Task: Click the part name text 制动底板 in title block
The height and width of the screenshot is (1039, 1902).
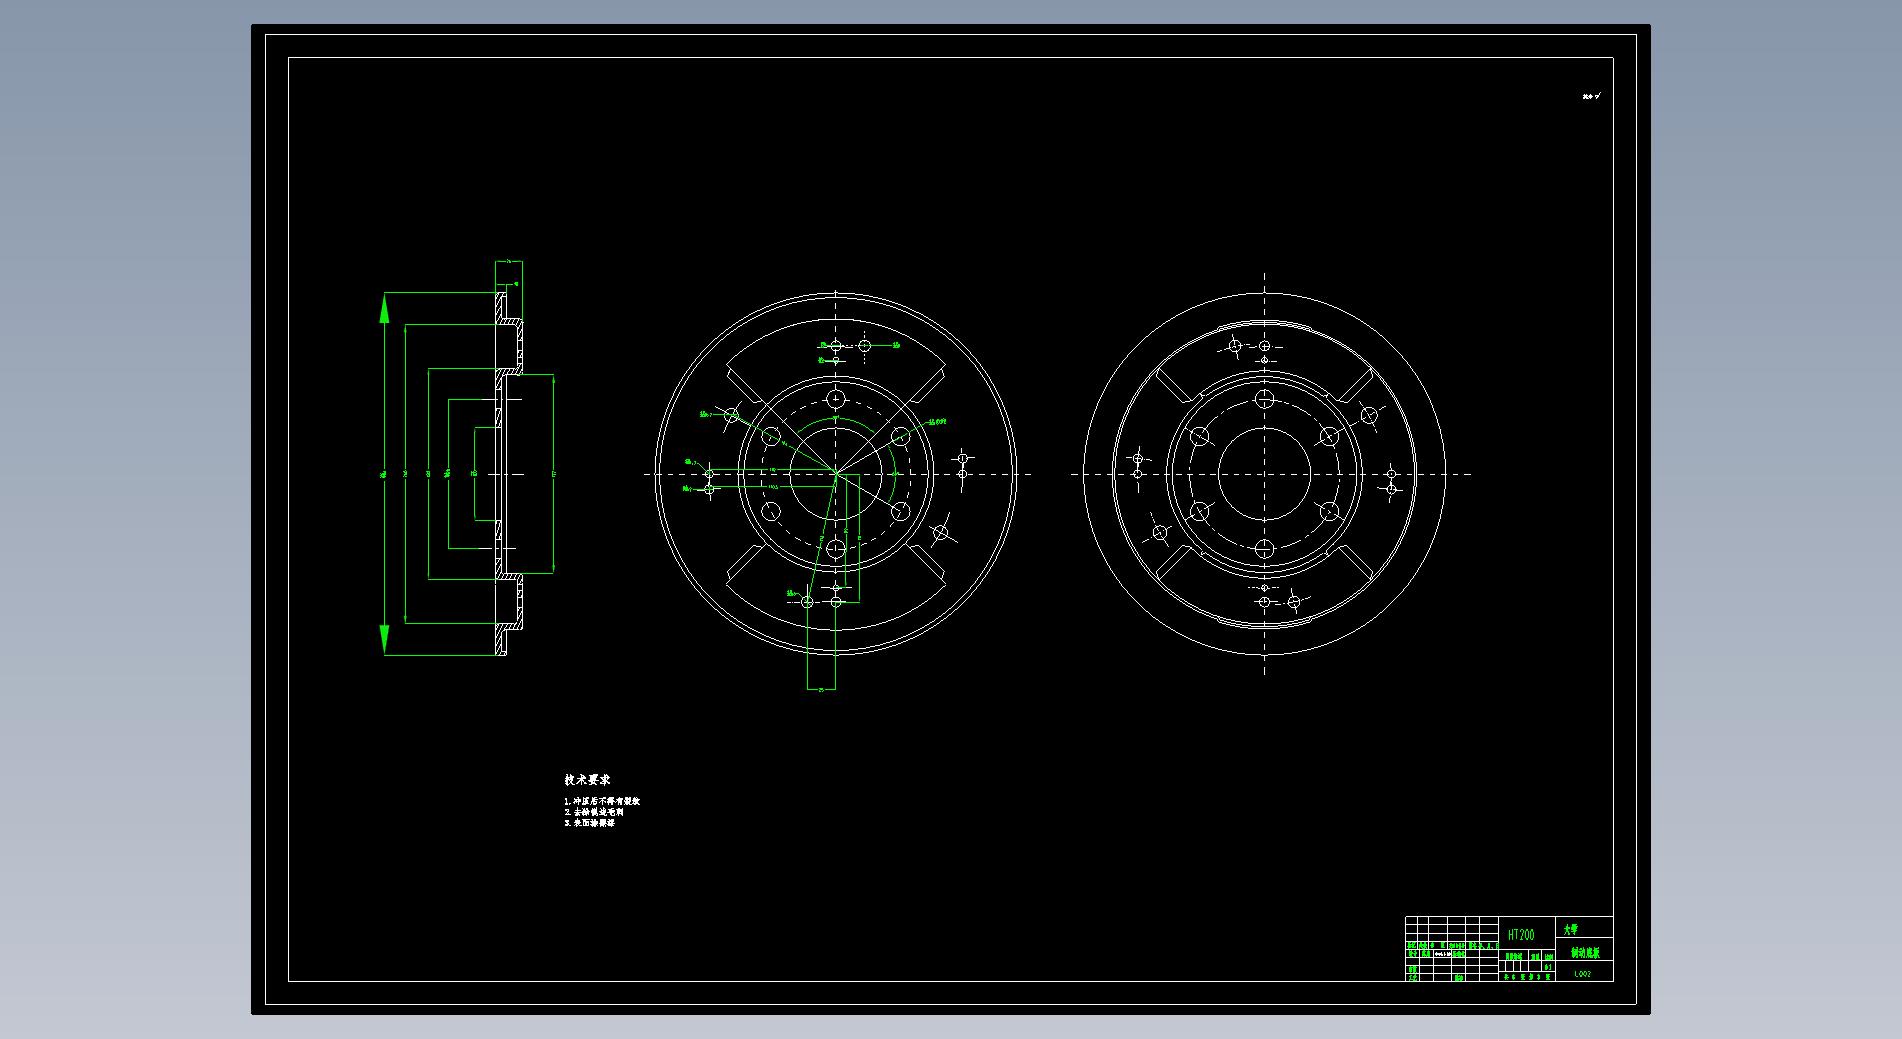Action: (1584, 953)
